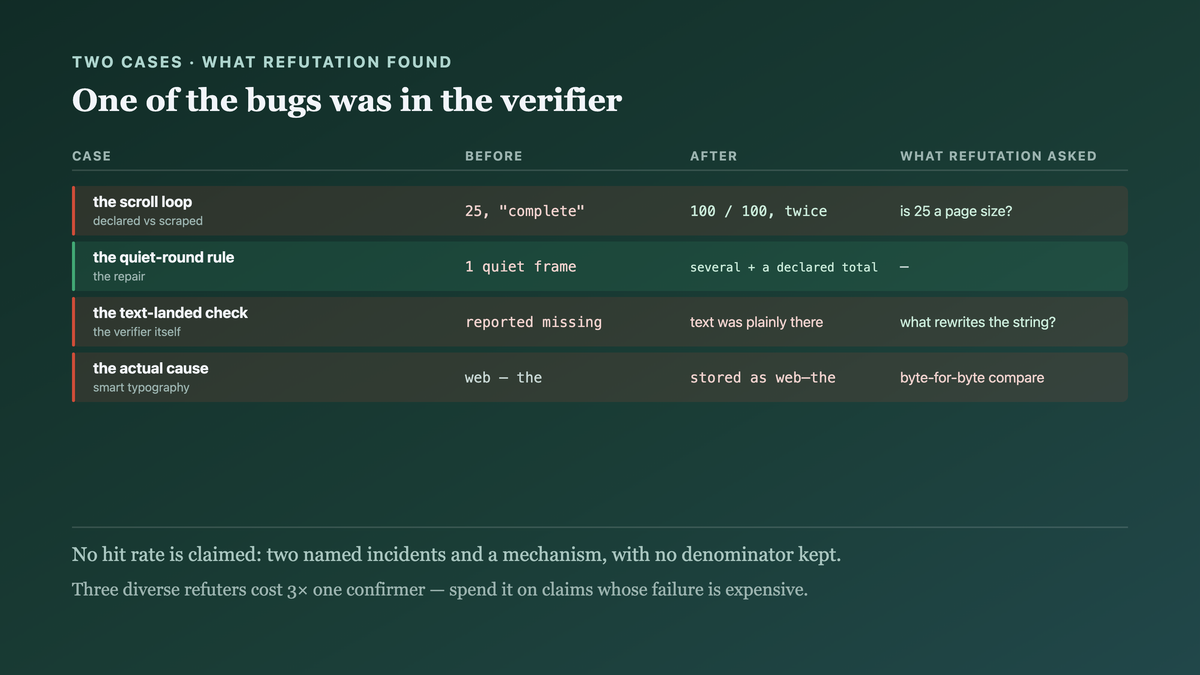Click the cell 'web — the'
Screen dimensions: 1200x675
click(x=503, y=378)
